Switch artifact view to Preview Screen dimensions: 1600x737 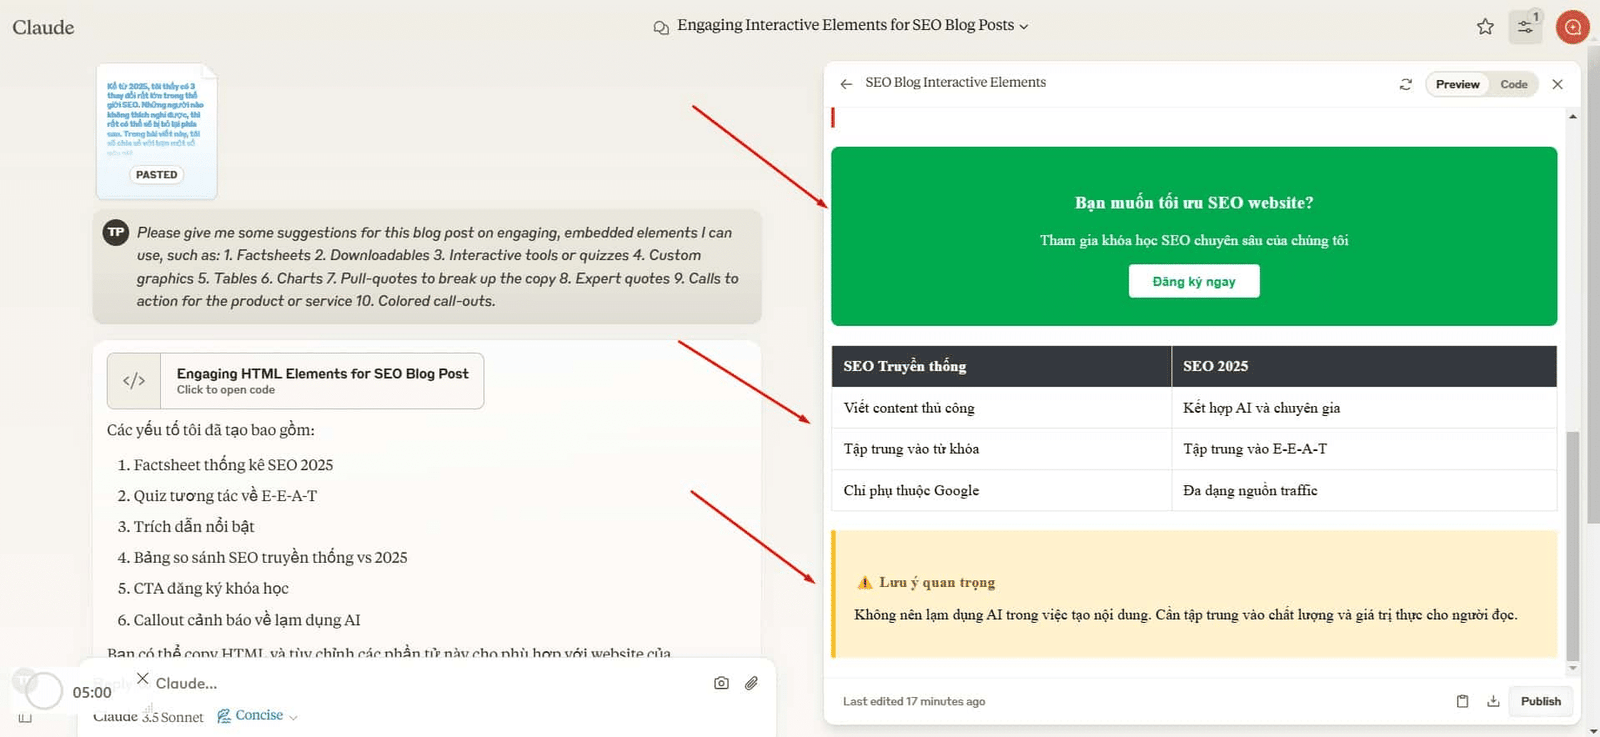click(x=1457, y=85)
